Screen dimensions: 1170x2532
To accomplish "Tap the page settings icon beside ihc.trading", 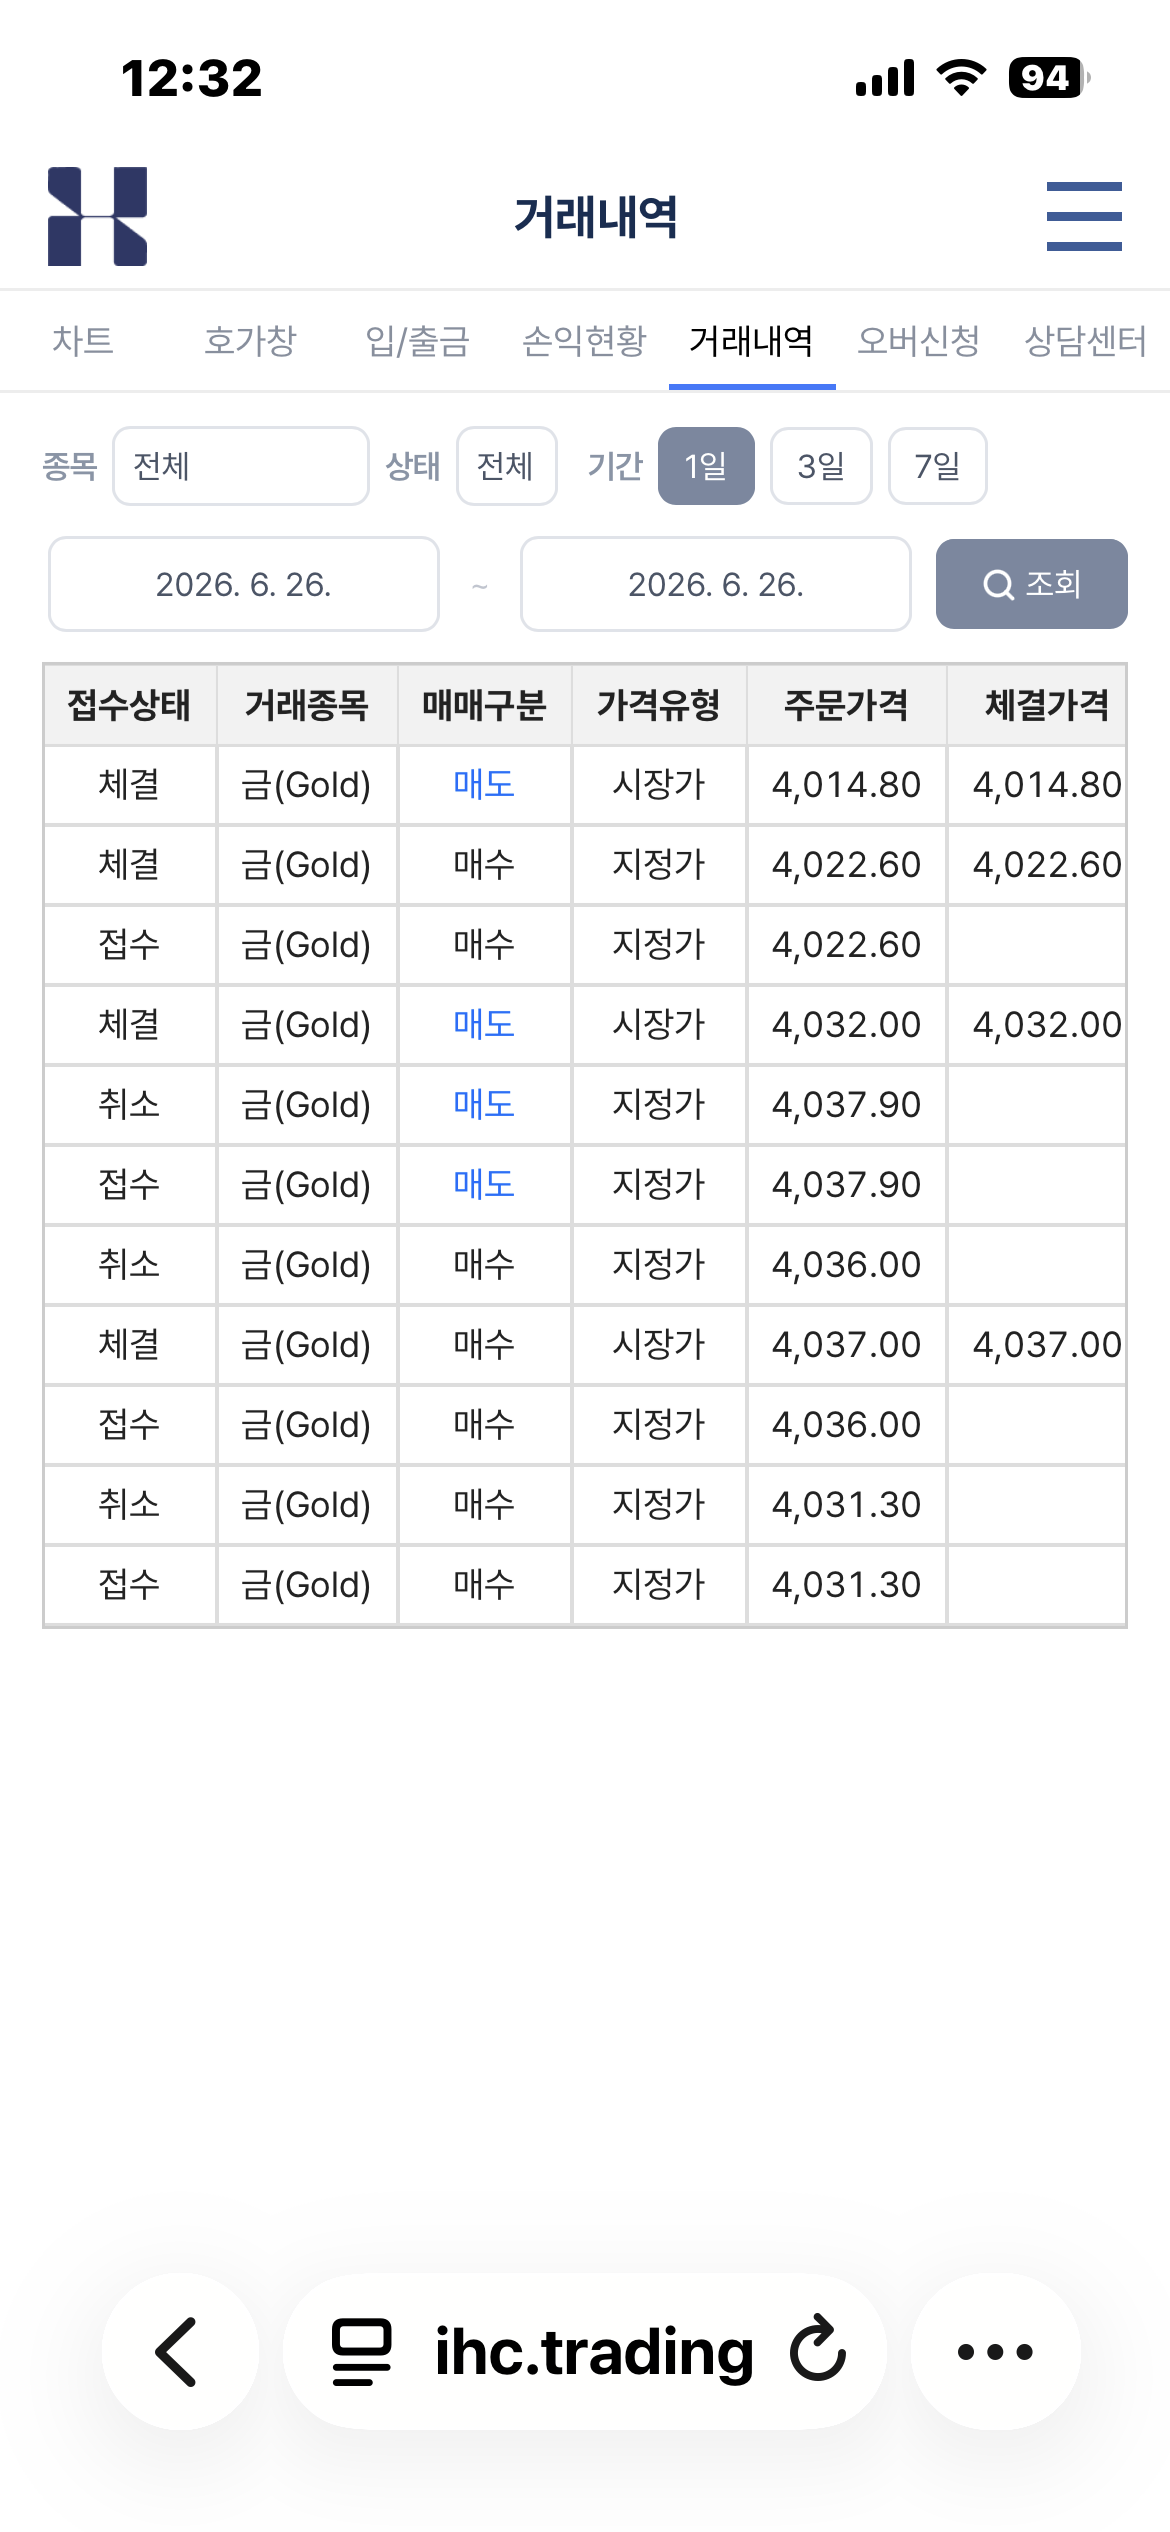I will tap(361, 2351).
